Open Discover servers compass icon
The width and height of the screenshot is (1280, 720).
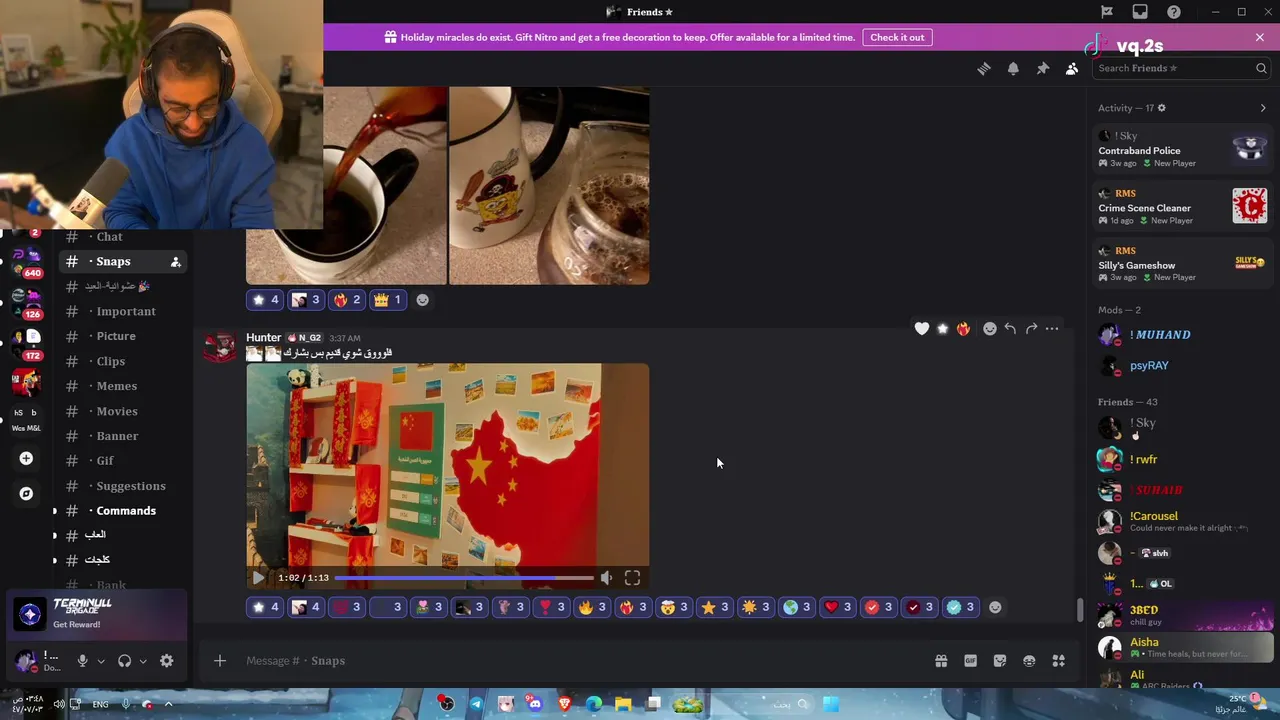pos(26,493)
